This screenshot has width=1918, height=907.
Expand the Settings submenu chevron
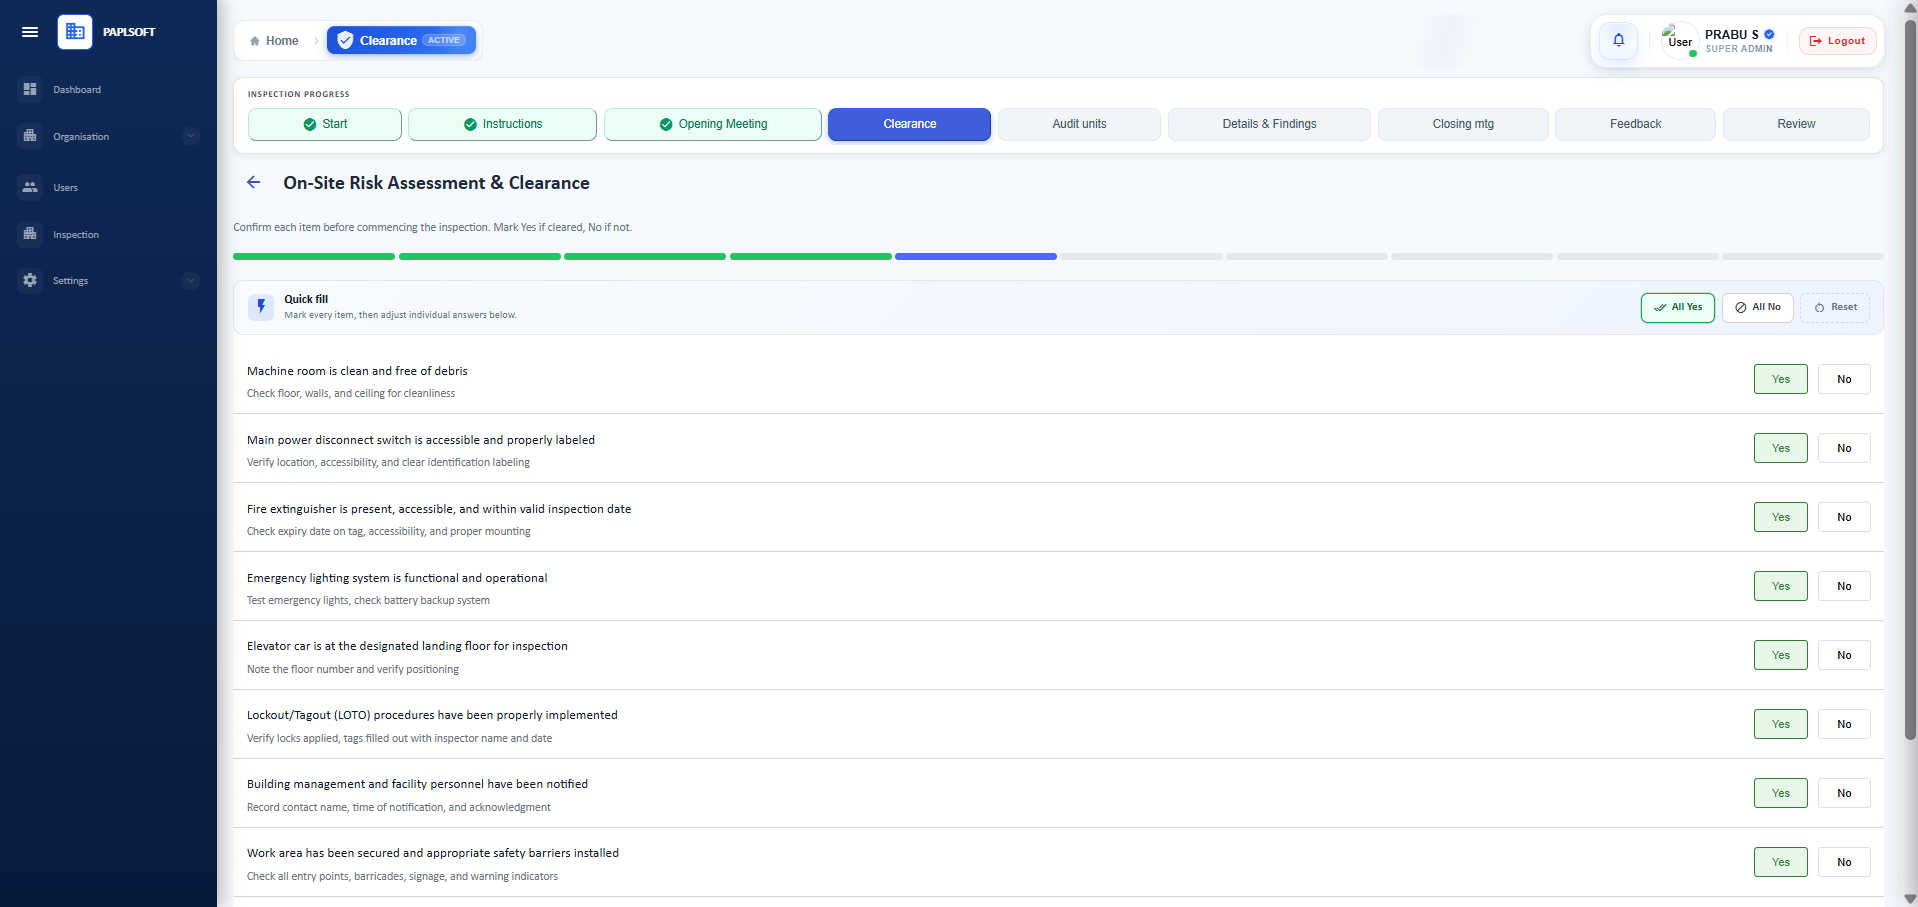pos(191,281)
